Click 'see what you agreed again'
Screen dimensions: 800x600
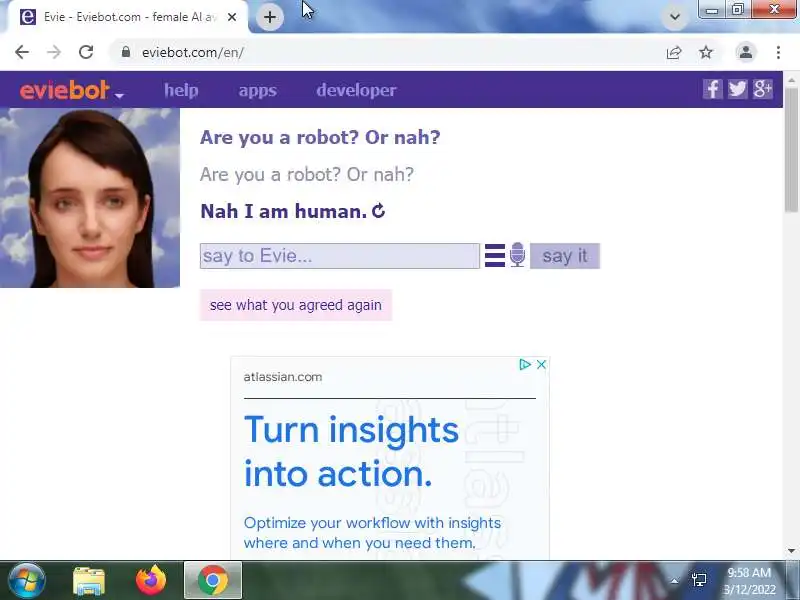tap(296, 305)
